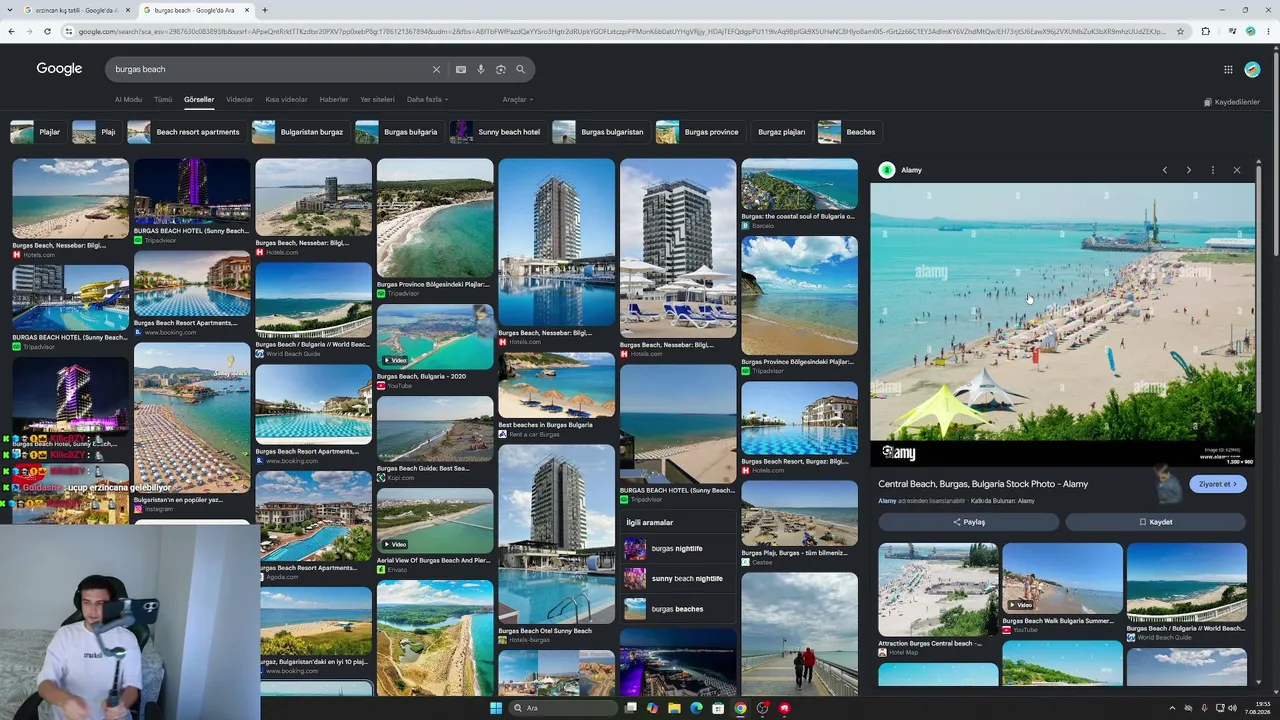Open 'Burgas Beach, Bulgaria - 2020' video thumbnail
The width and height of the screenshot is (1280, 720).
click(x=435, y=336)
